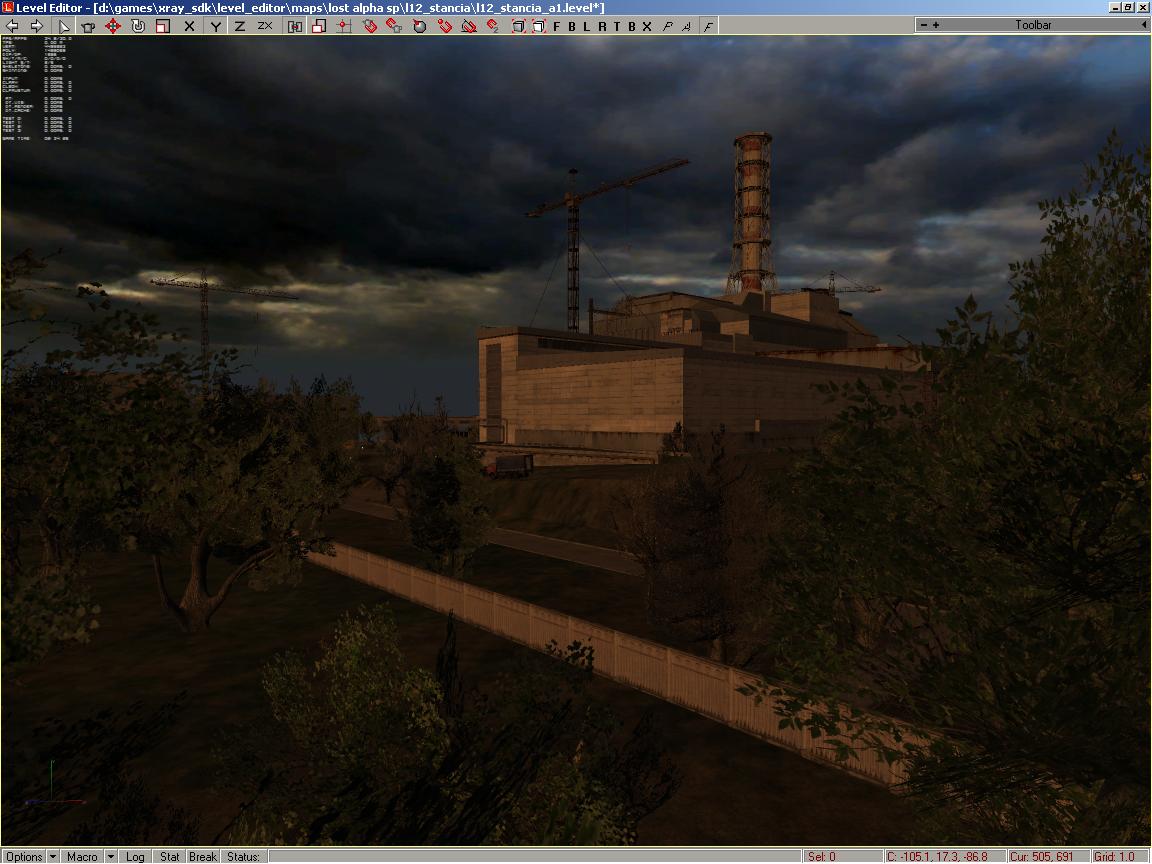Viewport: 1152px width, 864px height.
Task: Expand the Macro dropdown arrow
Action: 110,857
